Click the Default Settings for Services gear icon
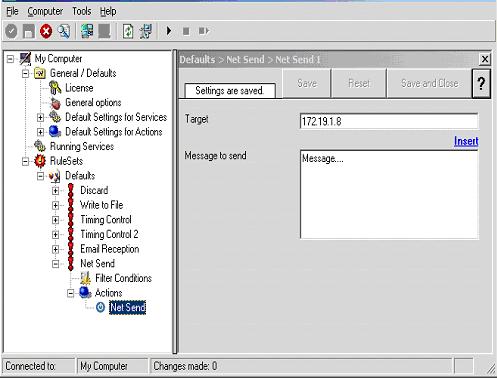The width and height of the screenshot is (497, 379). point(55,117)
